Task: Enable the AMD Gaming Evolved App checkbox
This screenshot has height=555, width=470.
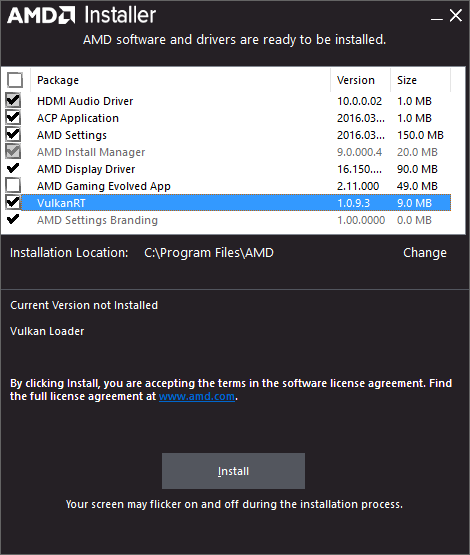Action: tap(13, 185)
